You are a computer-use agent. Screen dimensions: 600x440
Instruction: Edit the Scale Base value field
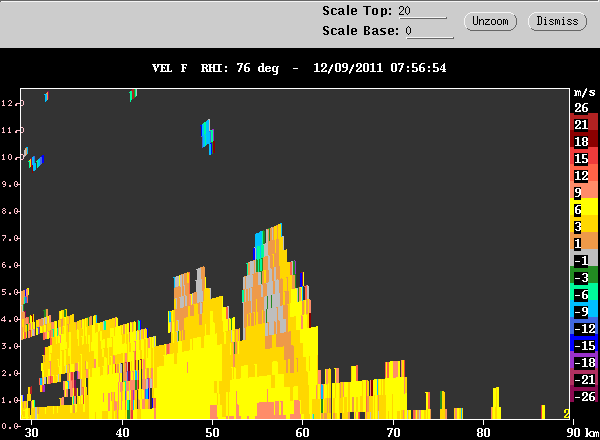point(429,31)
